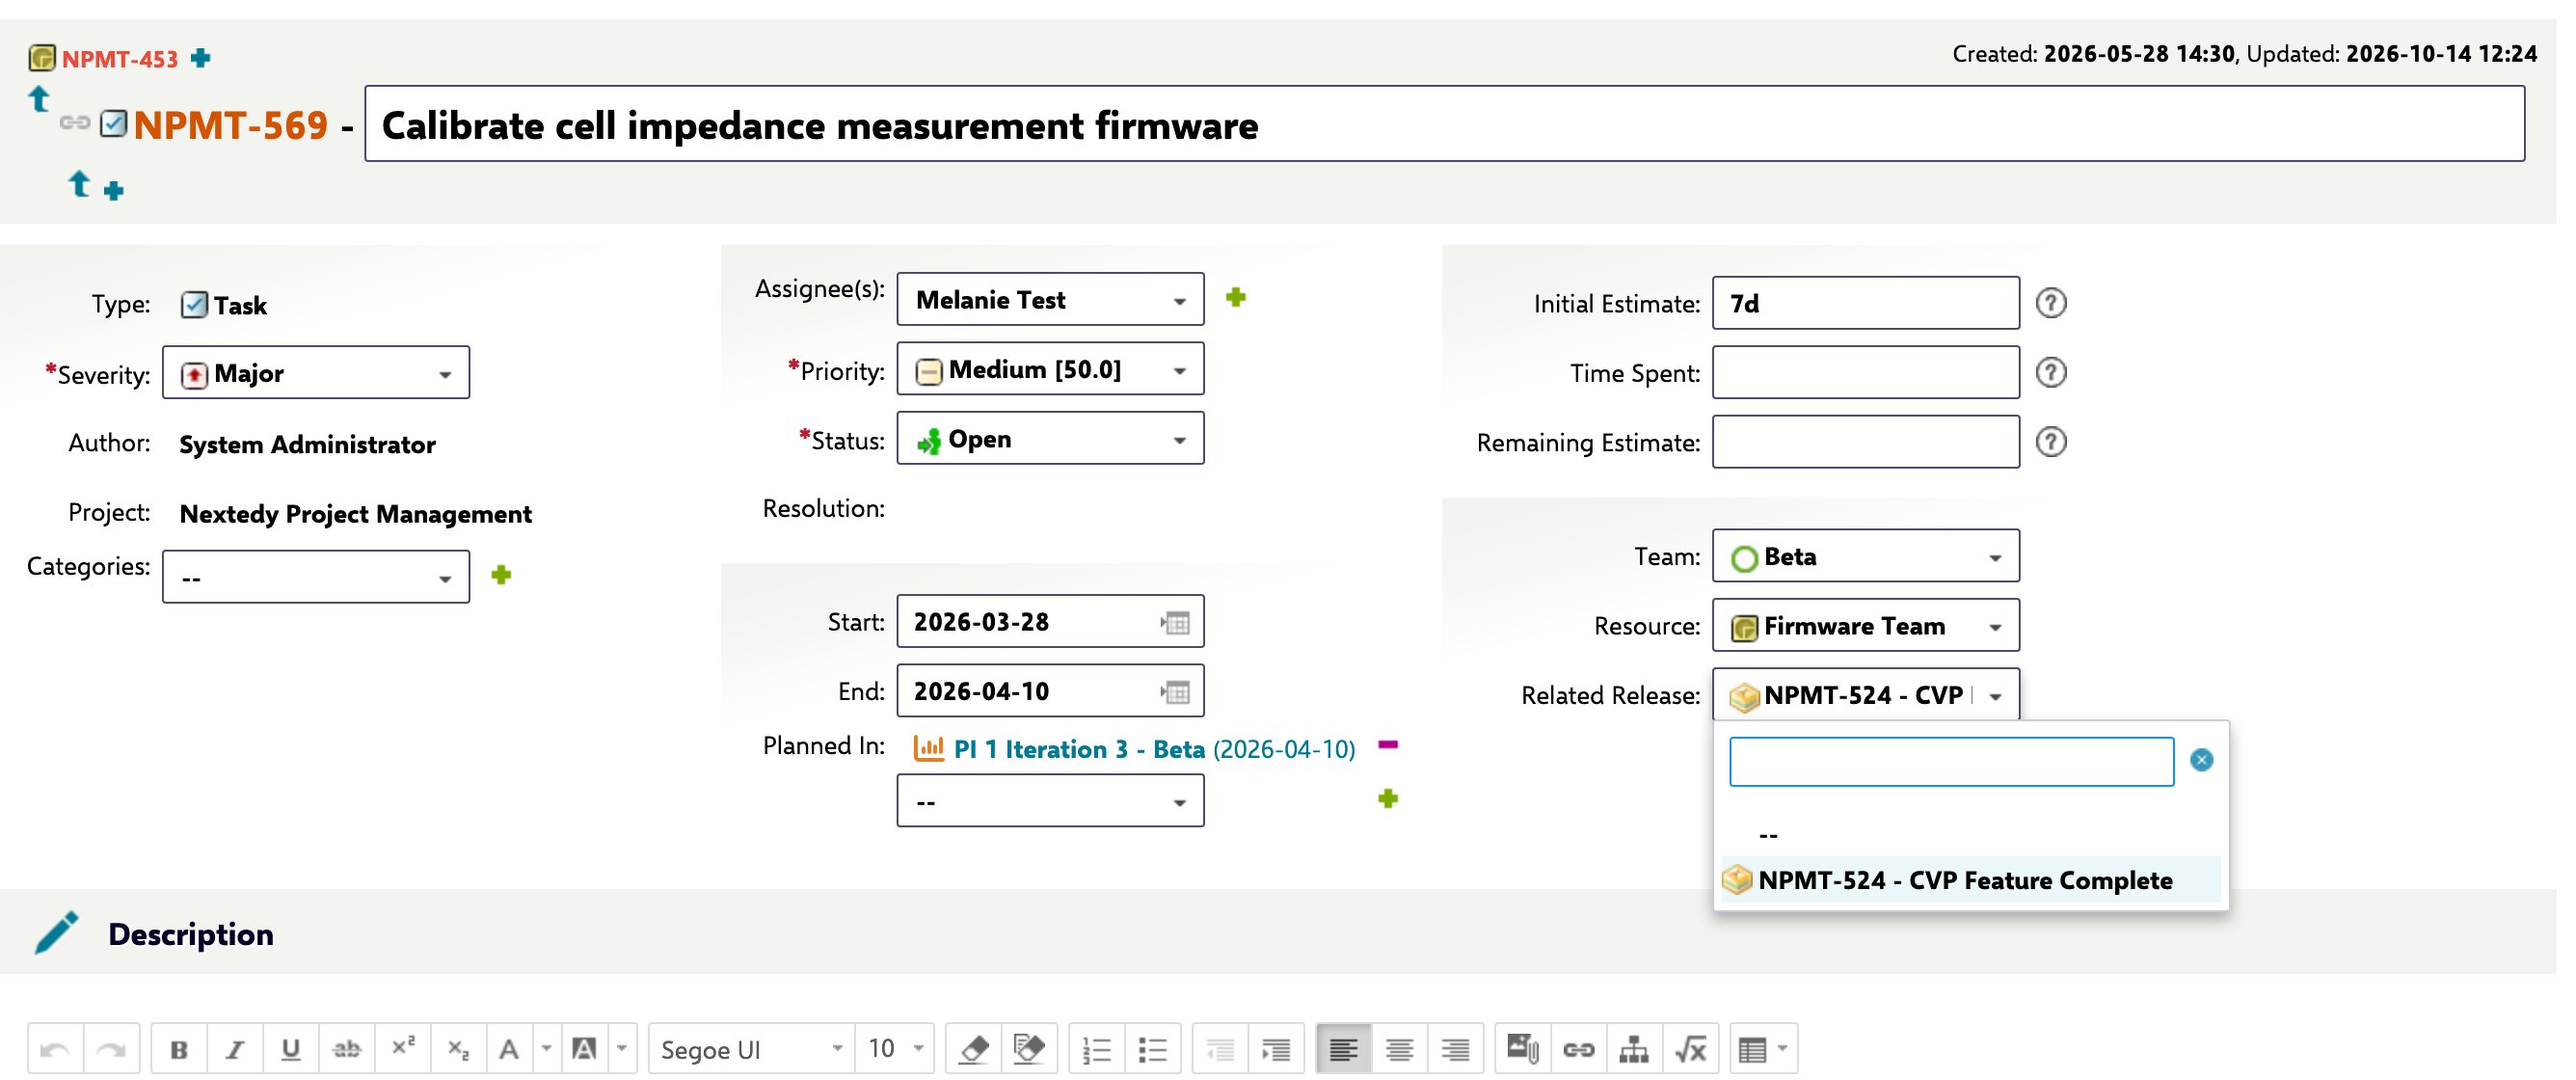Open Time Spent help icon

(x=2051, y=373)
